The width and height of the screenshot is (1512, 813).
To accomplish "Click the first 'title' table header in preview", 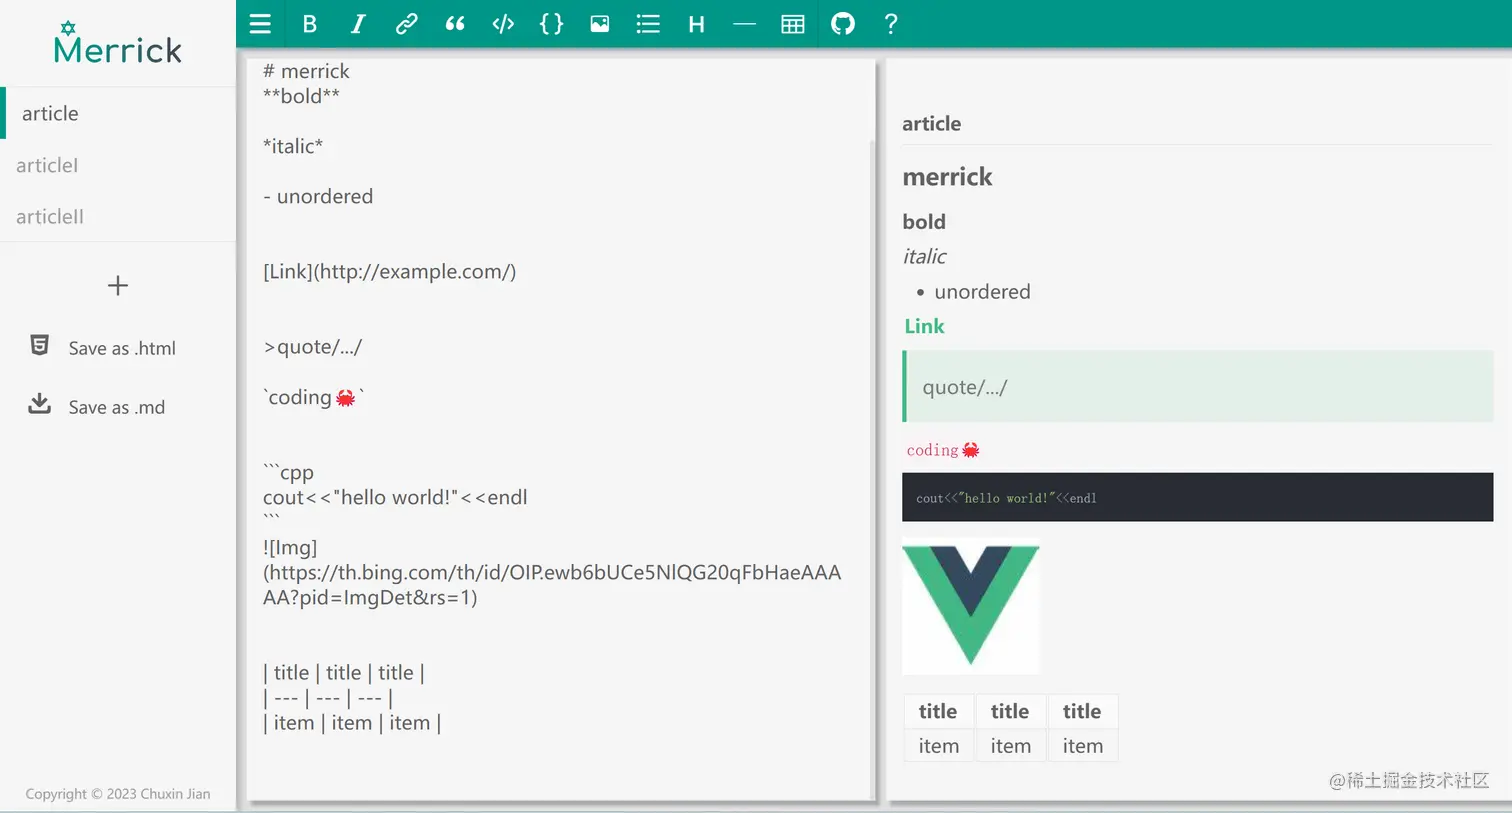I will (x=938, y=711).
